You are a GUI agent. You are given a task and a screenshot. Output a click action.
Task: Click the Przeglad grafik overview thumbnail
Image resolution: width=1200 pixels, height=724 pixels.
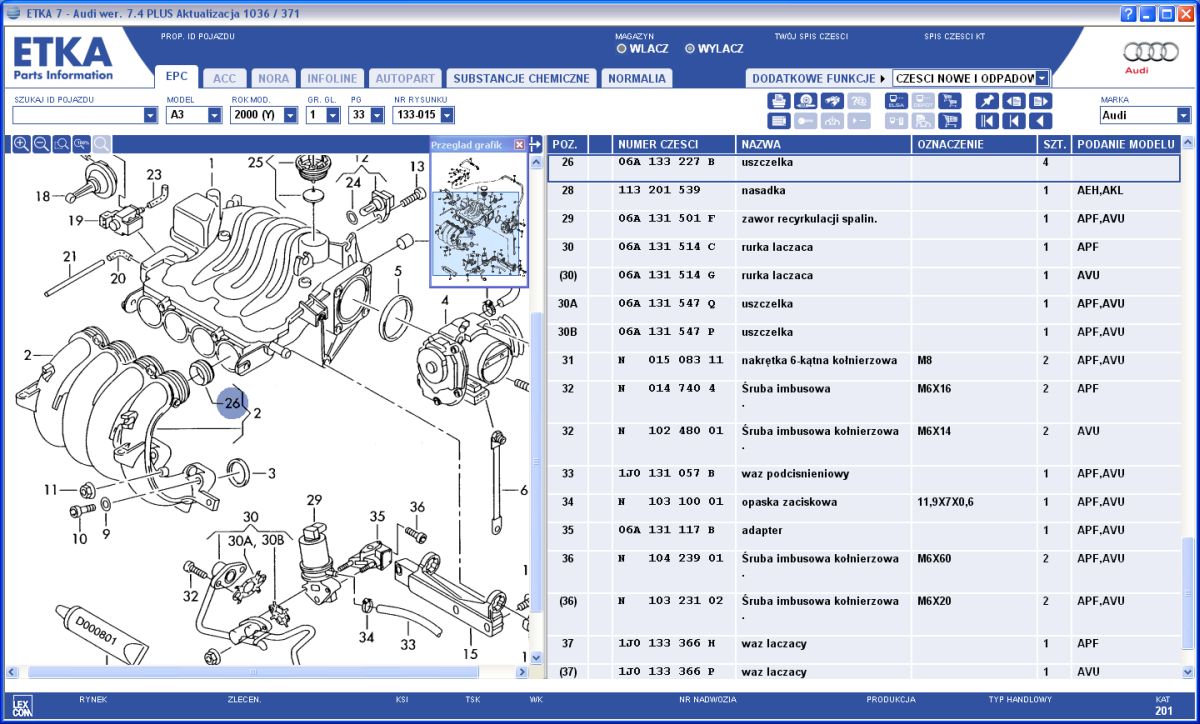[x=478, y=218]
